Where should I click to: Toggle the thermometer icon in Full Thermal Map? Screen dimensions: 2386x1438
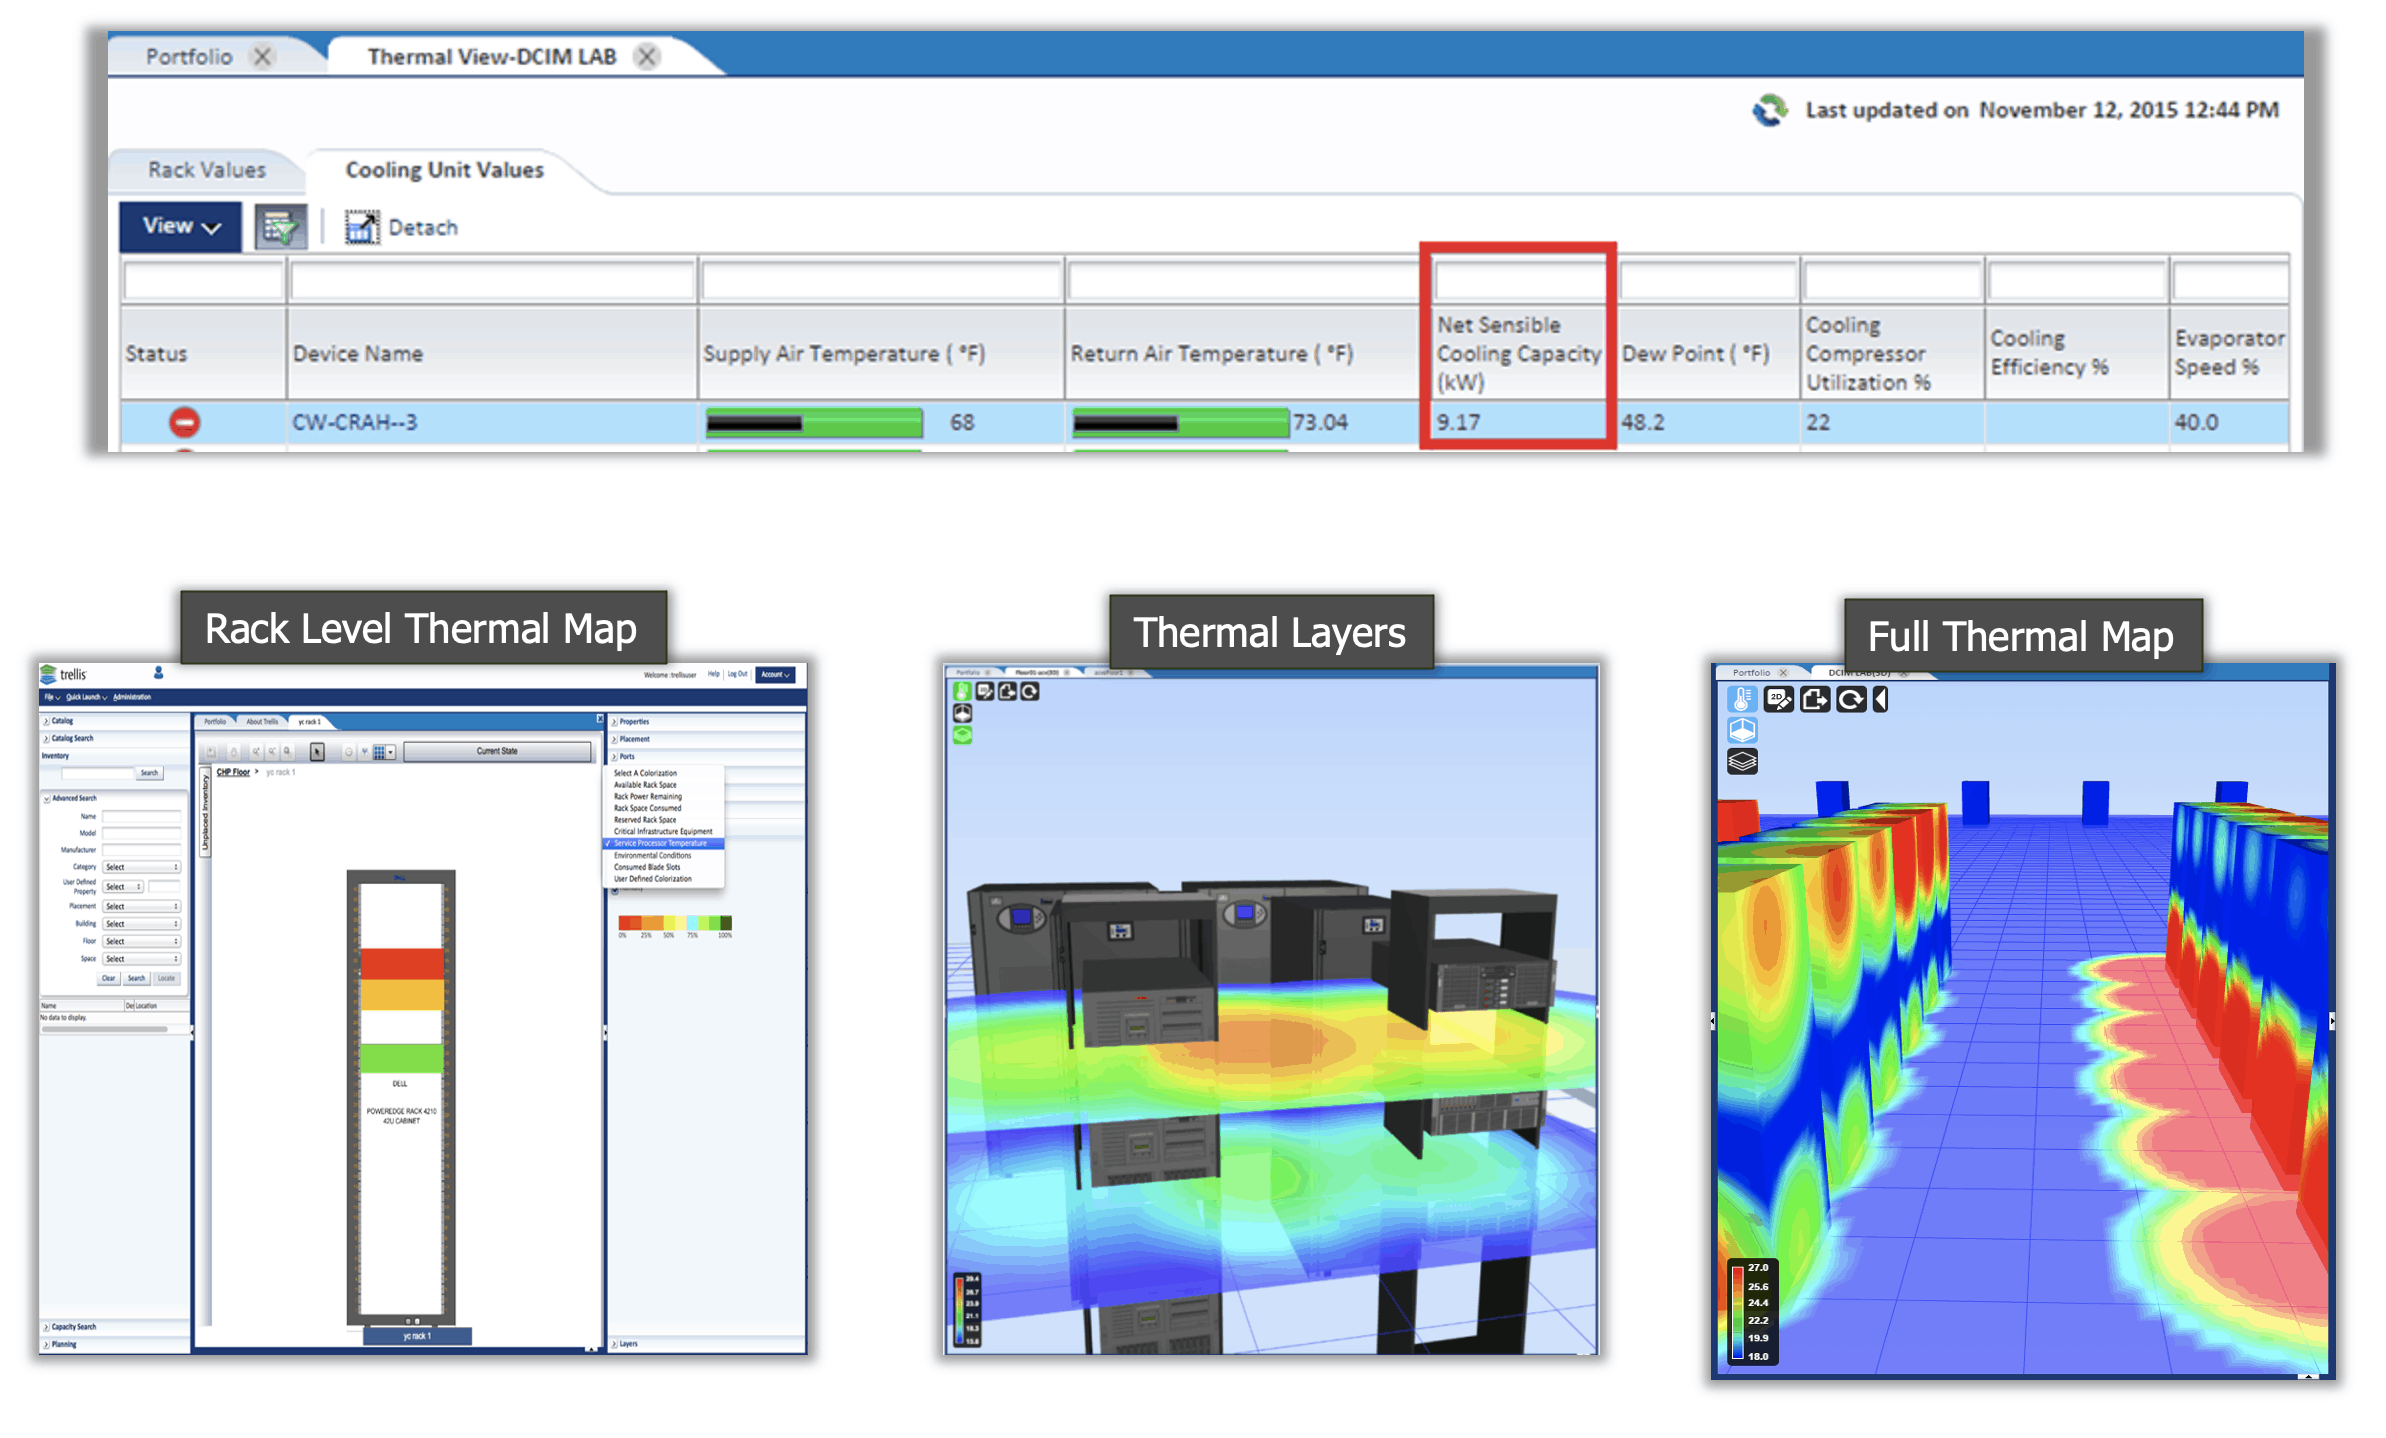click(x=1741, y=699)
